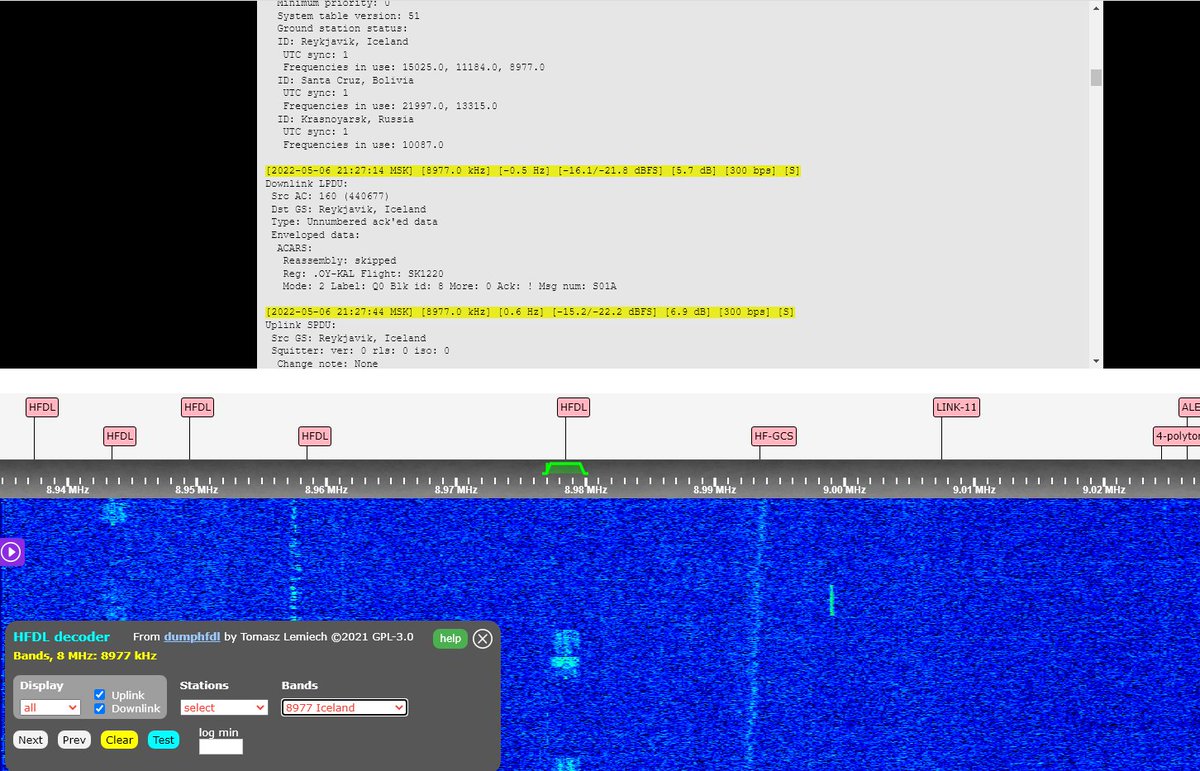Image resolution: width=1200 pixels, height=771 pixels.
Task: Select the HFDL label near 8.95 MHz
Action: click(x=197, y=407)
